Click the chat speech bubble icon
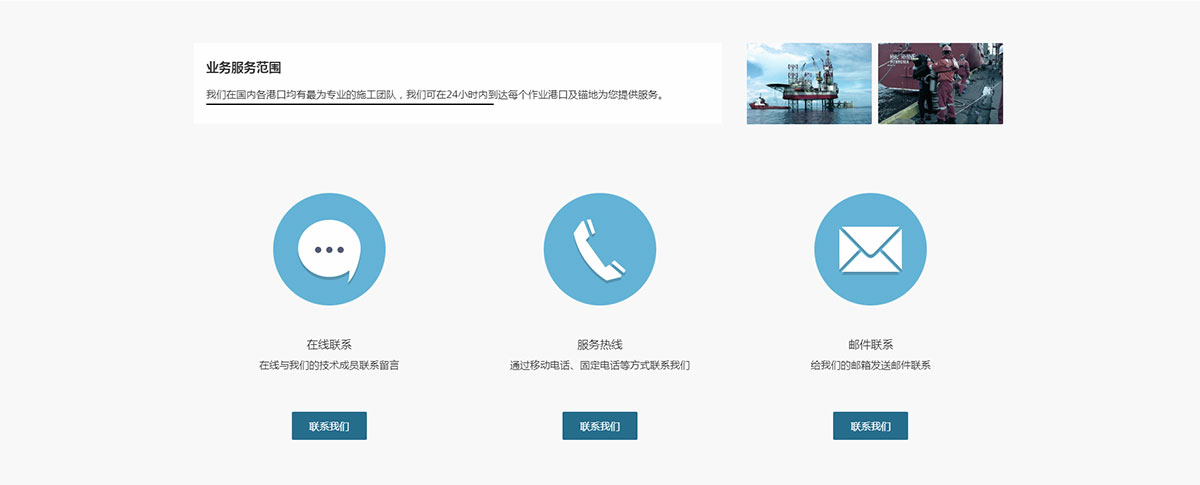 coord(329,249)
